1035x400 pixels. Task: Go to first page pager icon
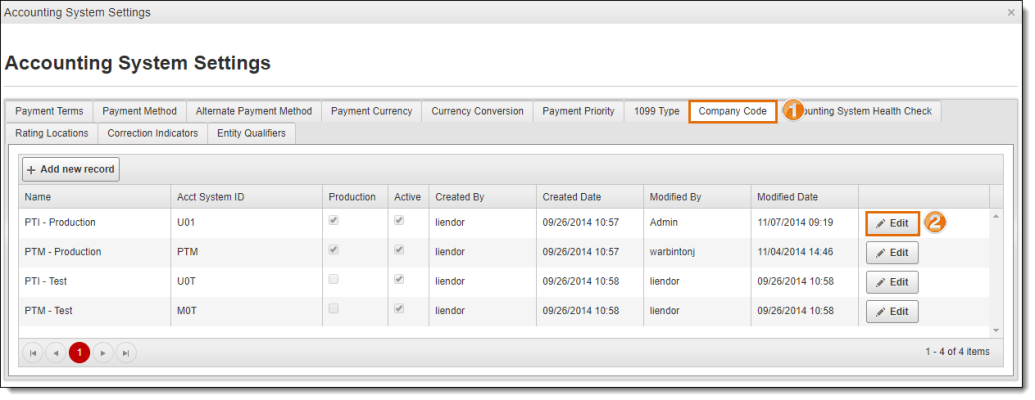point(33,352)
